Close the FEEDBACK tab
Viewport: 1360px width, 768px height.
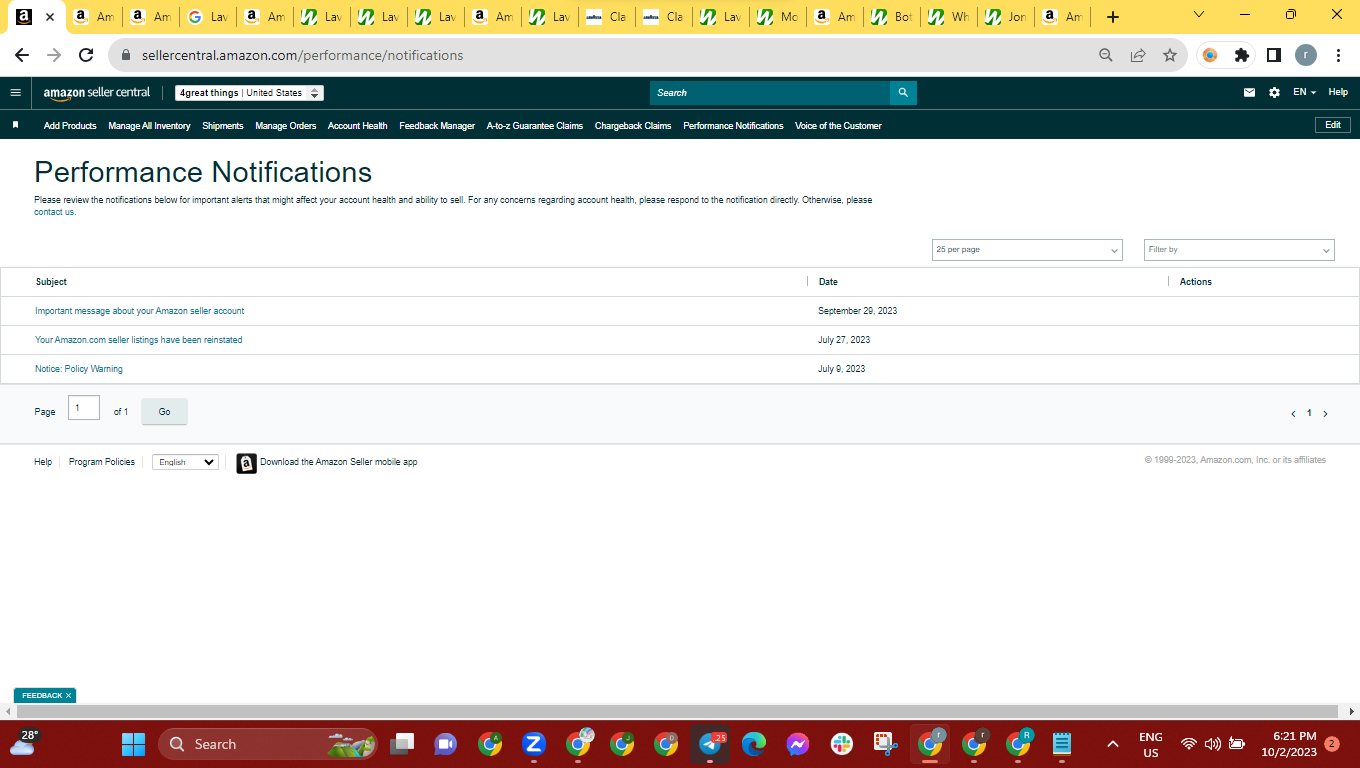[x=68, y=695]
